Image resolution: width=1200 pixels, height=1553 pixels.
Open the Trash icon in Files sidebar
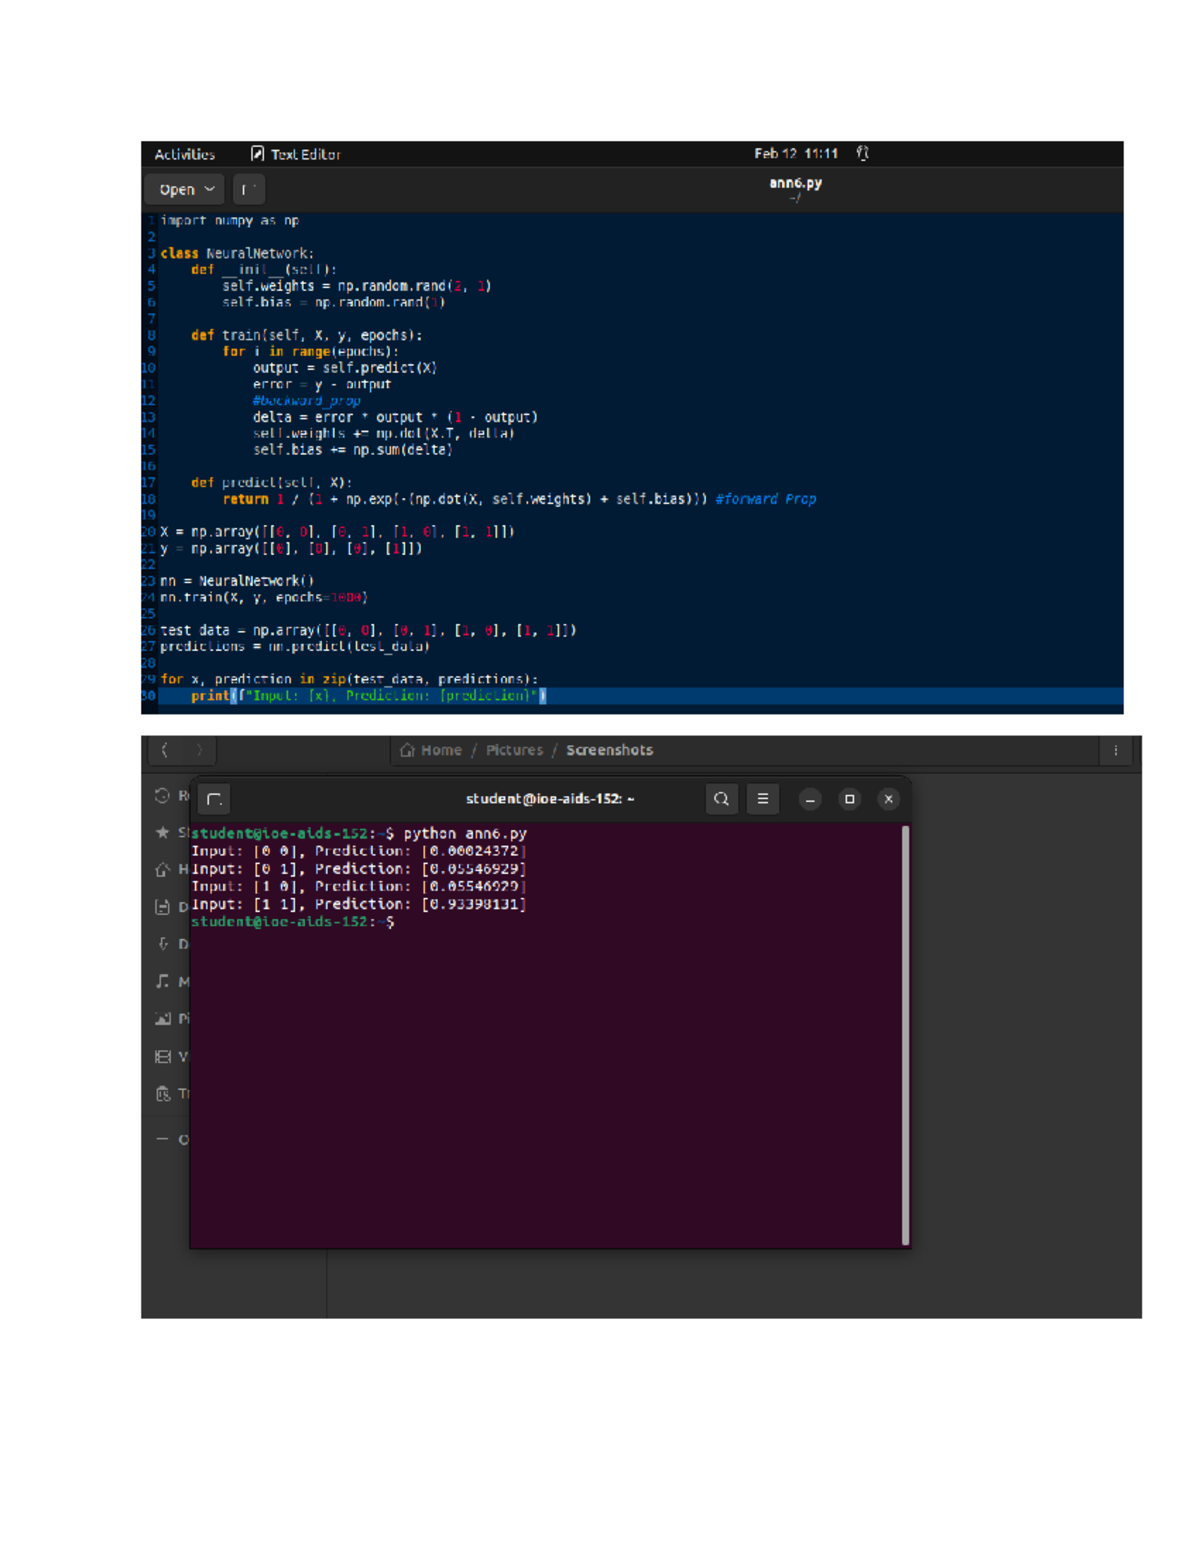(x=162, y=1094)
